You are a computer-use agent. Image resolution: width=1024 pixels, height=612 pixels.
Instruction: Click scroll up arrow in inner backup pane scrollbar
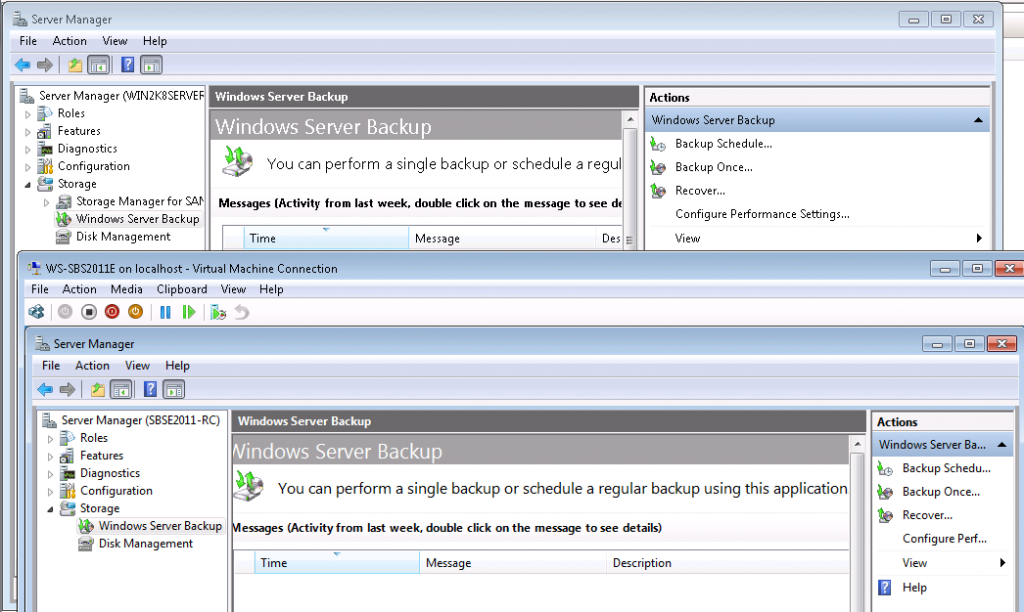point(858,444)
